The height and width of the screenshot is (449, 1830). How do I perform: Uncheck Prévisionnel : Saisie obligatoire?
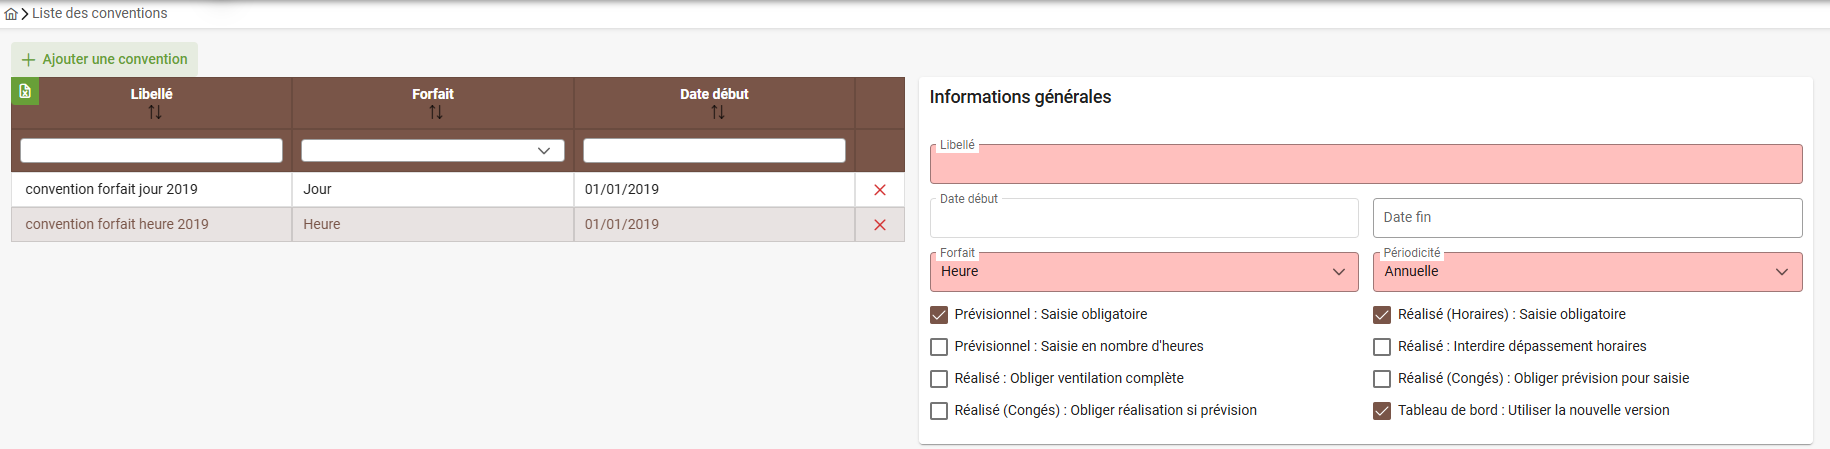pos(939,315)
